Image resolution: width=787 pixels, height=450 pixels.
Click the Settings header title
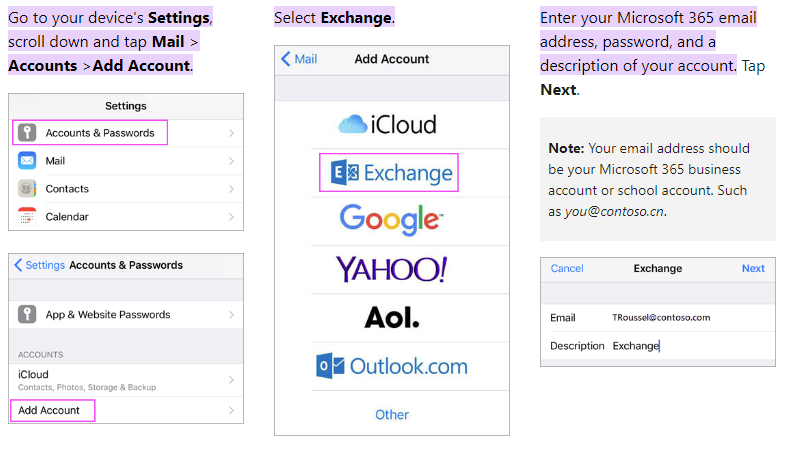point(126,106)
